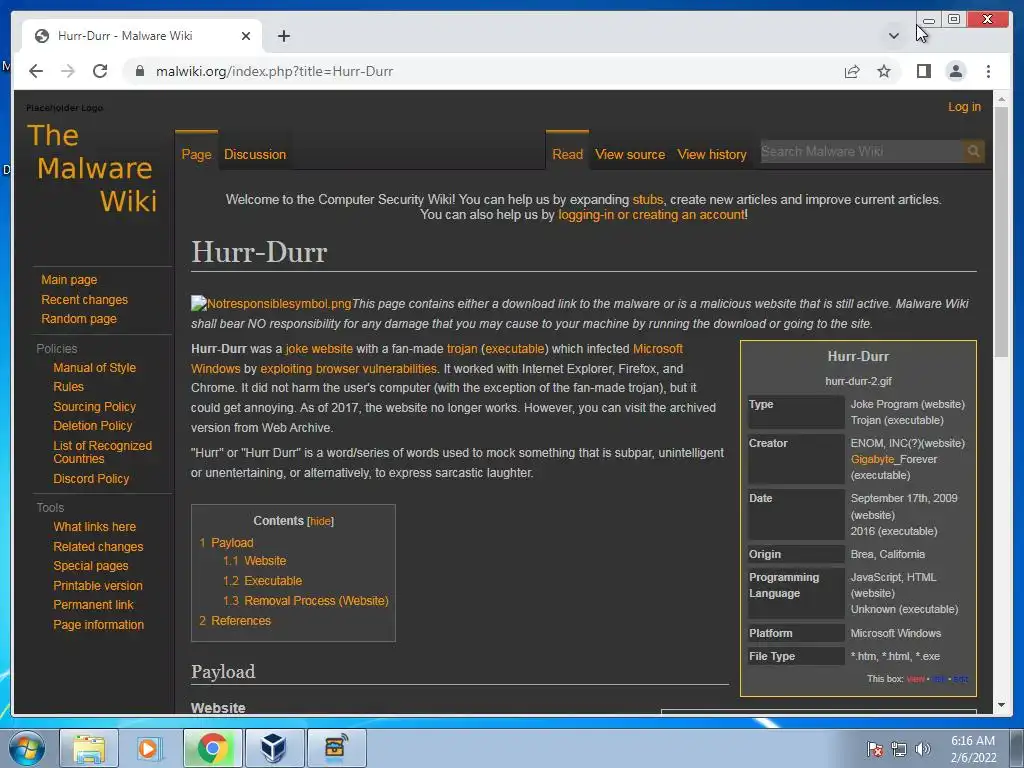Click Related changes tool
Viewport: 1024px width, 768px height.
click(98, 547)
